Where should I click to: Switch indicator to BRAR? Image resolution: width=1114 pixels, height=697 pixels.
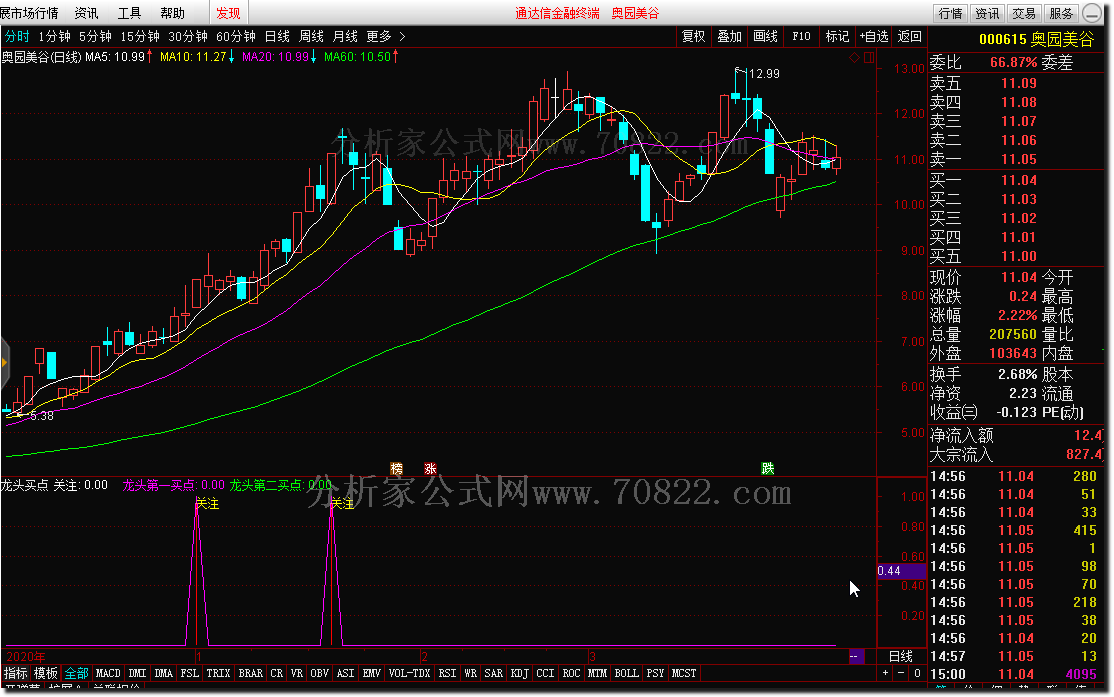point(250,673)
